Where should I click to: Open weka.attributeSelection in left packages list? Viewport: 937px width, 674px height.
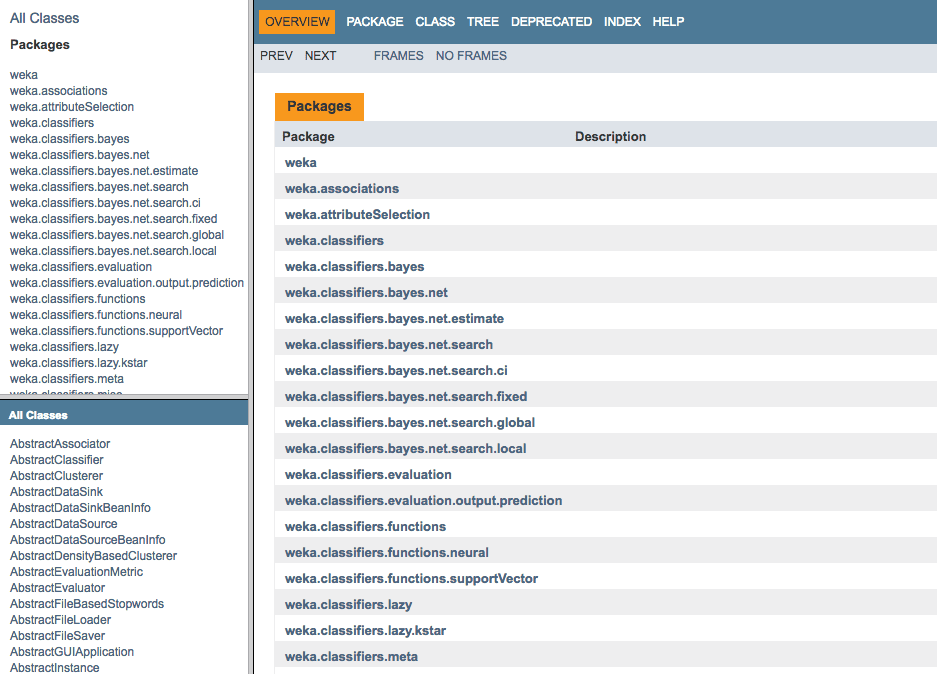[72, 107]
